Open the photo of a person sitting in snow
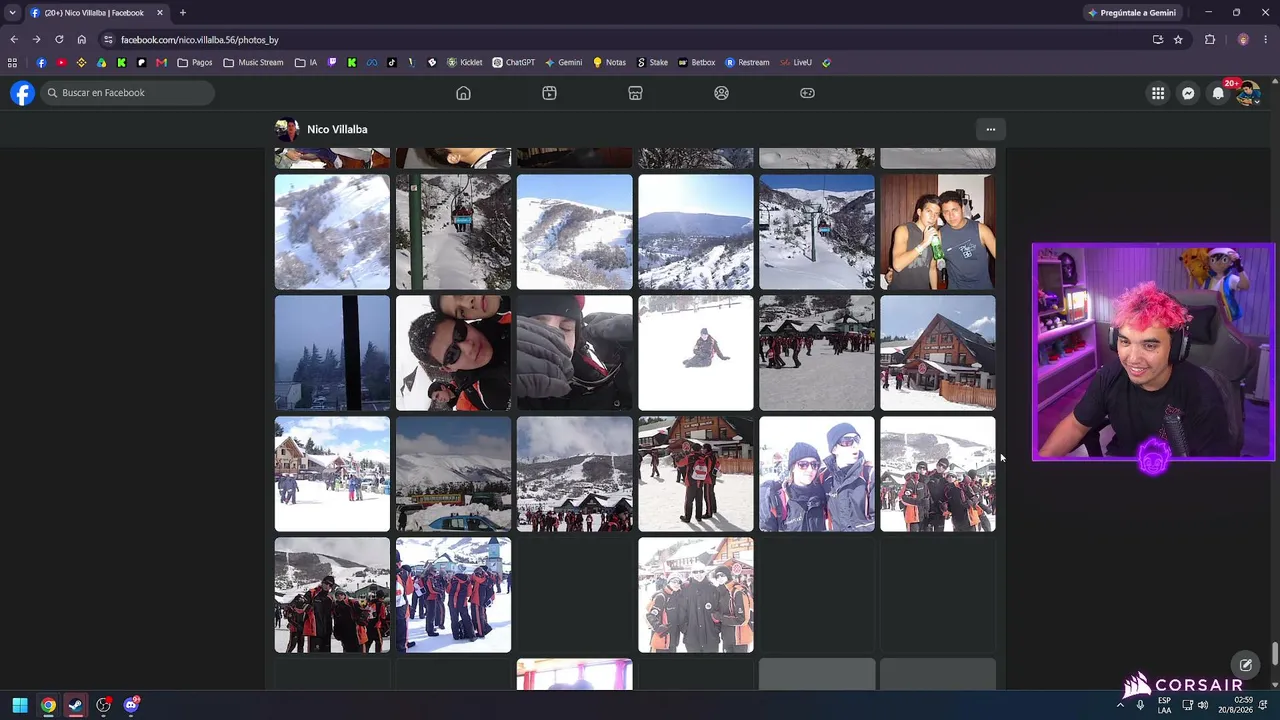The width and height of the screenshot is (1280, 720). tap(696, 353)
